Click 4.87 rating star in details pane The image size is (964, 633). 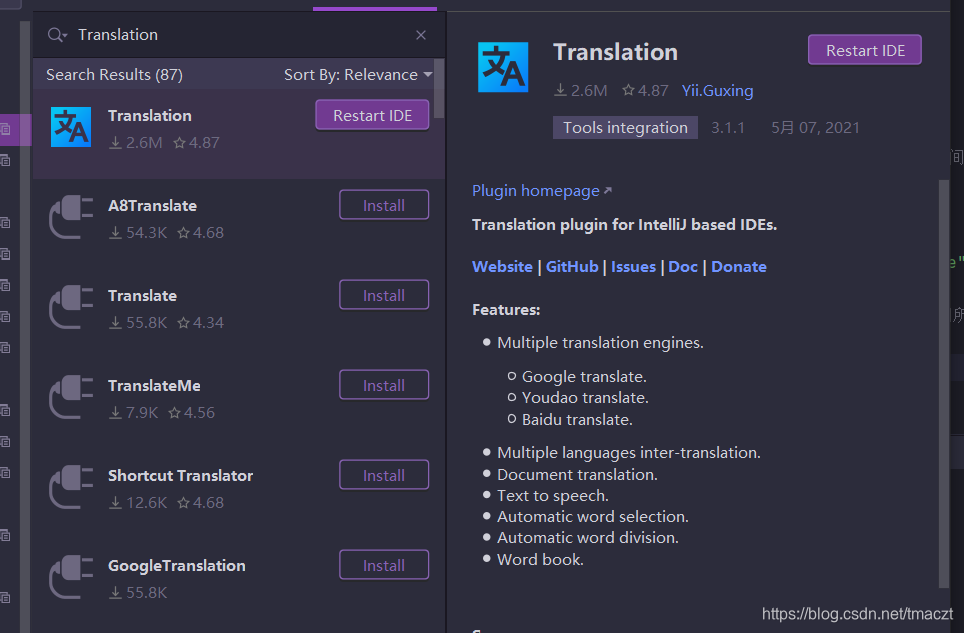pos(628,91)
